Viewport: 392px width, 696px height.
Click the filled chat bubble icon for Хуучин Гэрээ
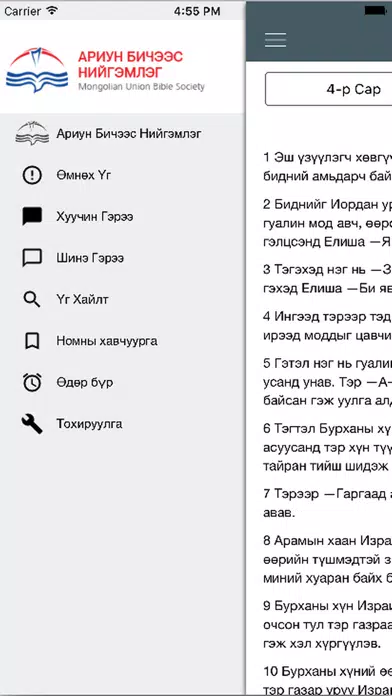coord(32,217)
